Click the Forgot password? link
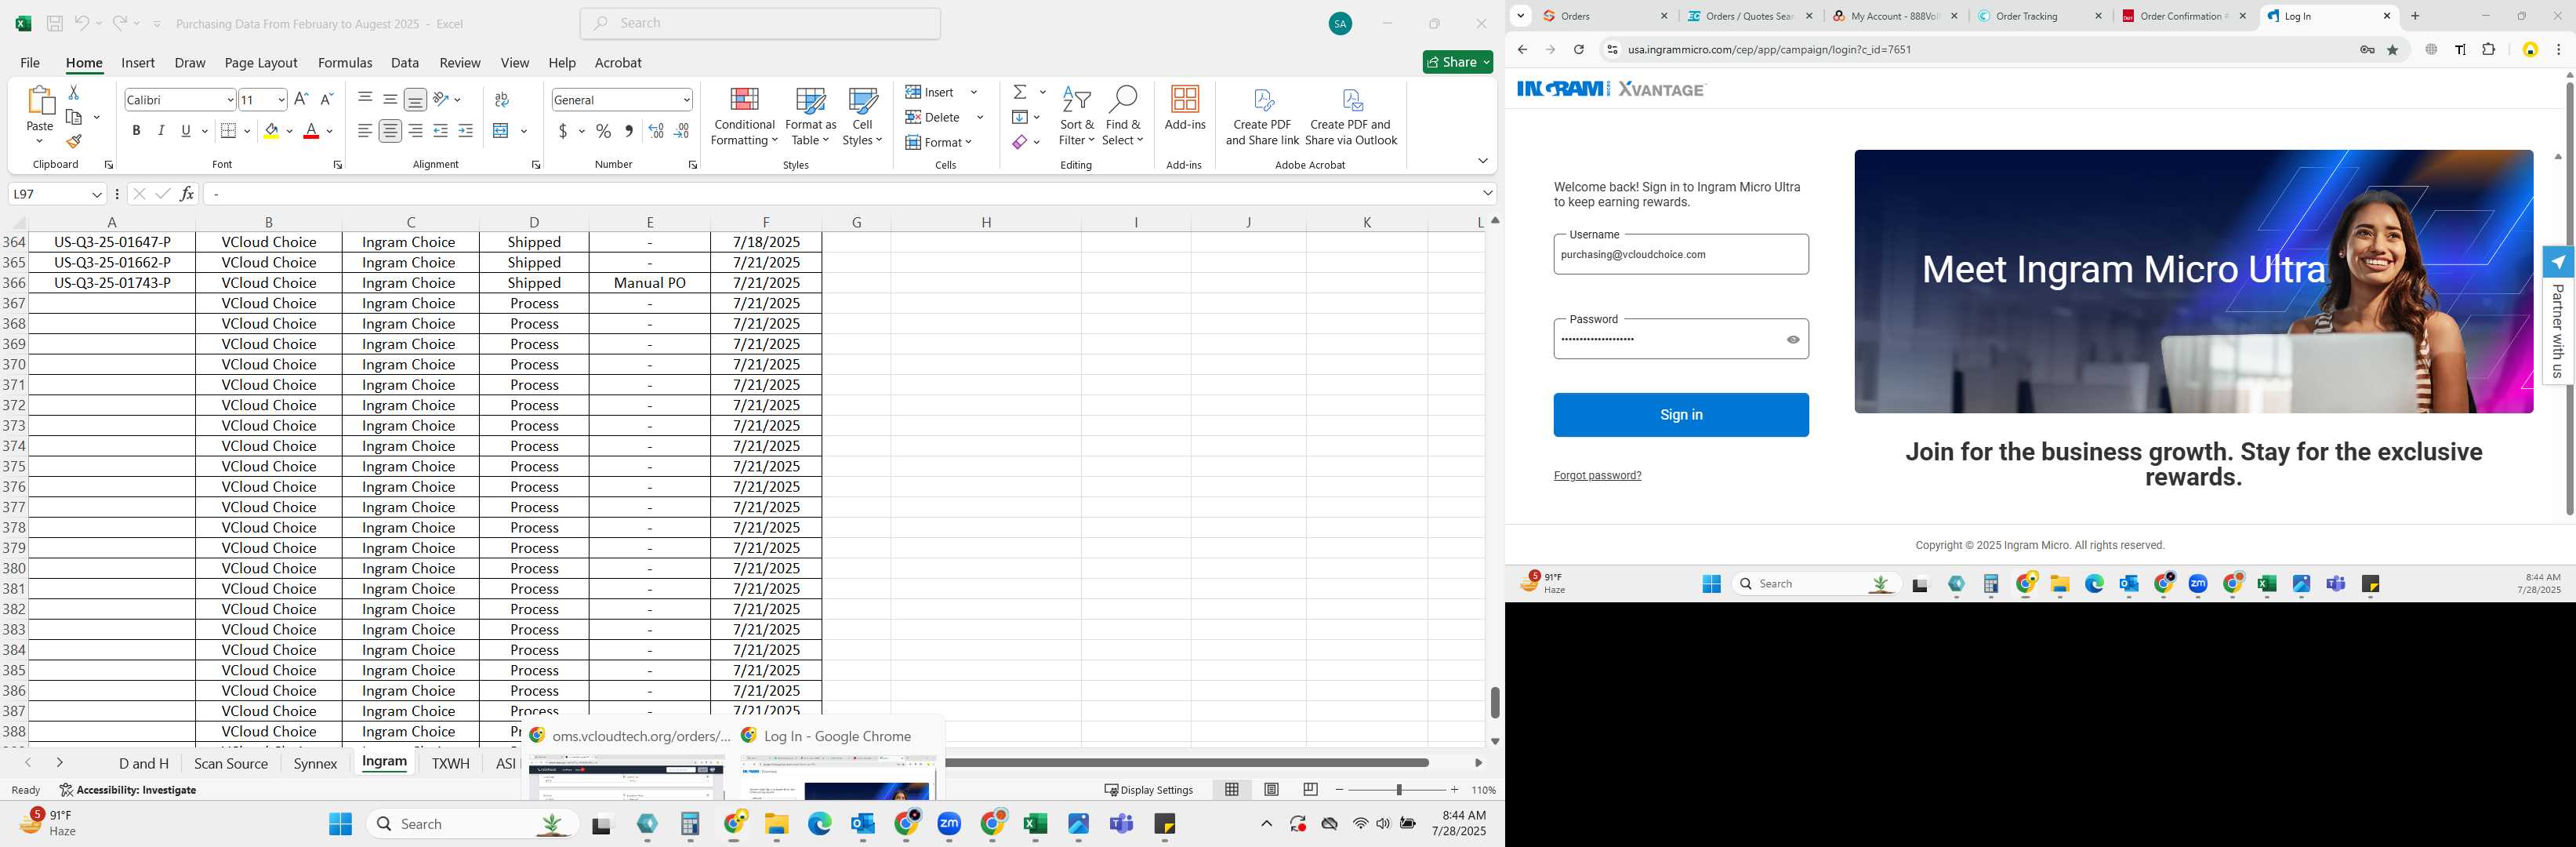 click(1597, 475)
